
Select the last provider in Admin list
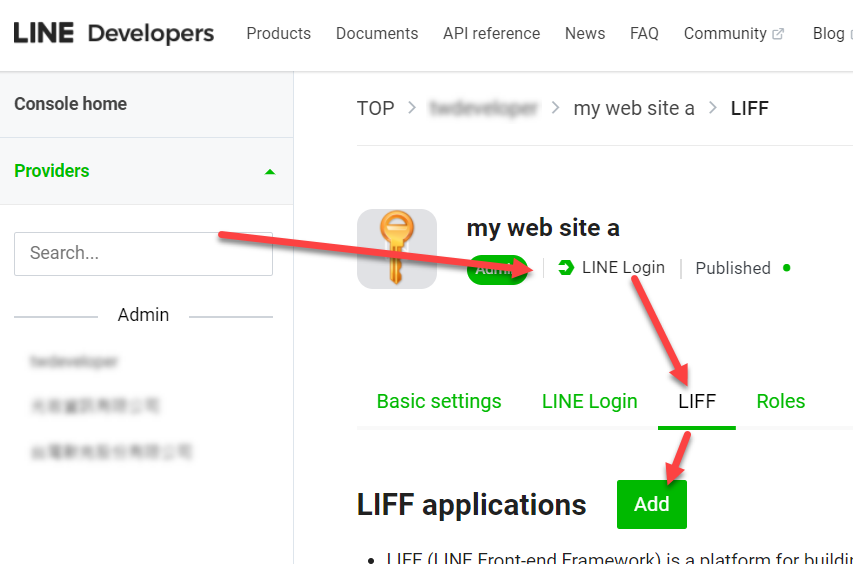(x=110, y=452)
